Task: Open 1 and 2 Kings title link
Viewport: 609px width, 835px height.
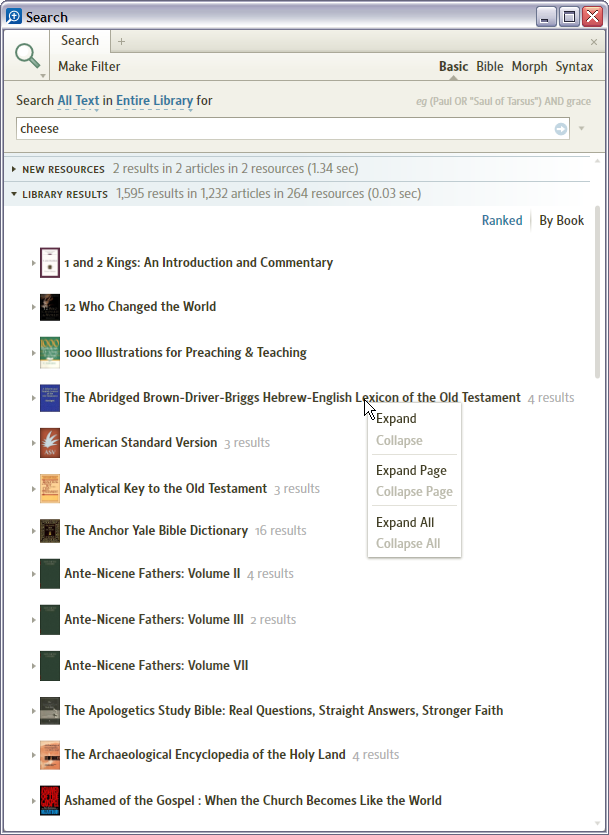Action: 199,263
